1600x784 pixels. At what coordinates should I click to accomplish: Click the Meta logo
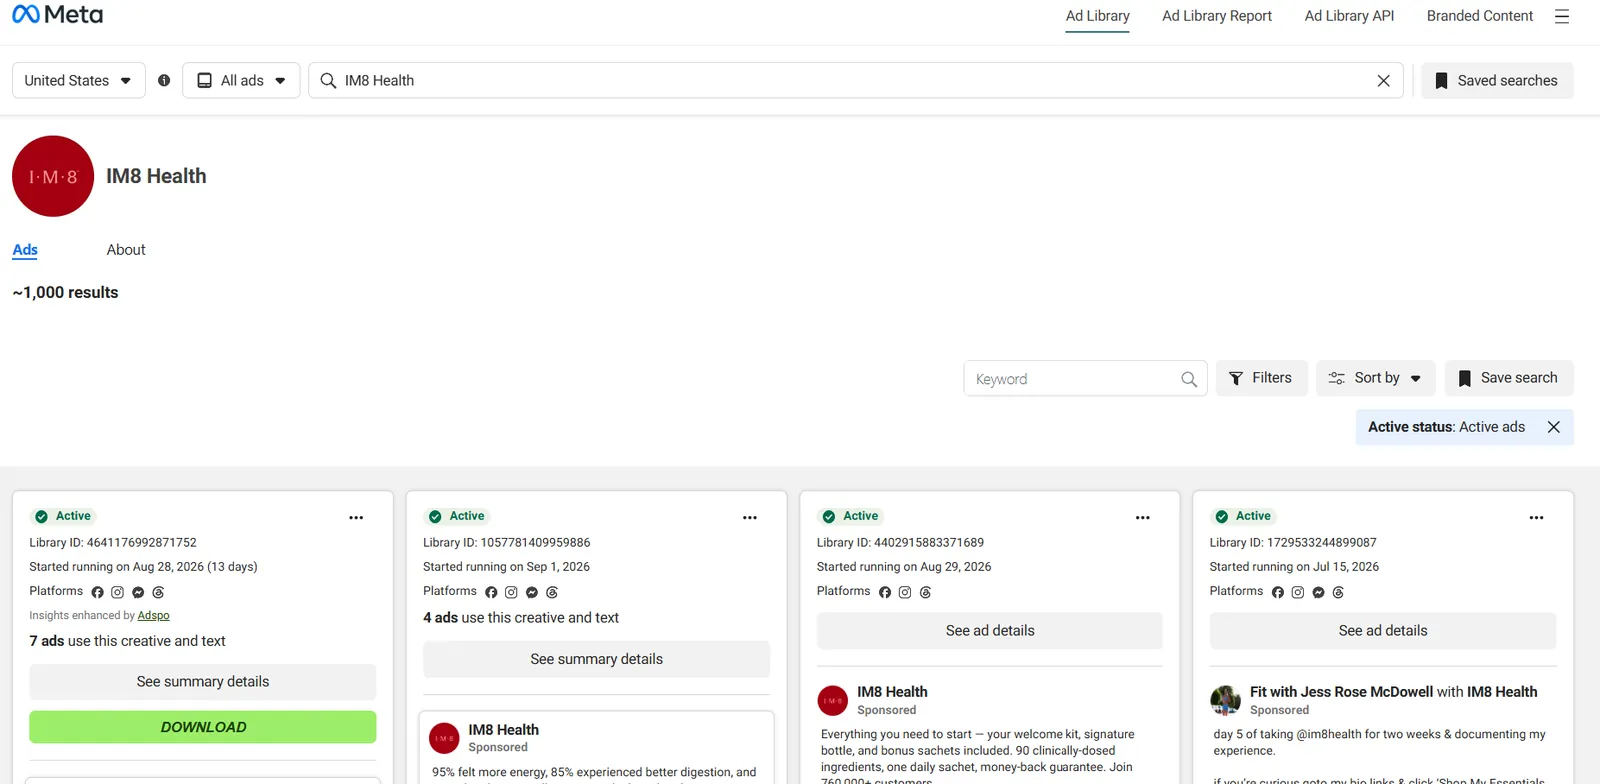[x=57, y=15]
